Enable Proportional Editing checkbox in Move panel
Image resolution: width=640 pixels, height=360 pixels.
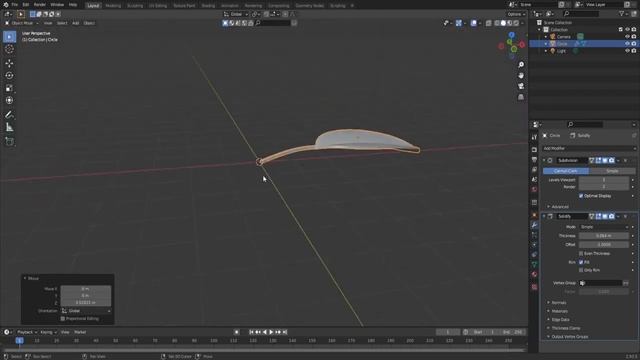[63, 318]
